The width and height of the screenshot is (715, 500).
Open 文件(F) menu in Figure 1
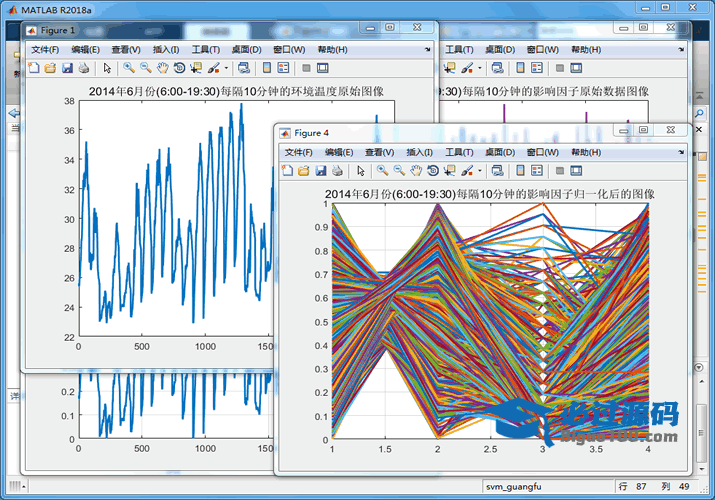[45, 49]
